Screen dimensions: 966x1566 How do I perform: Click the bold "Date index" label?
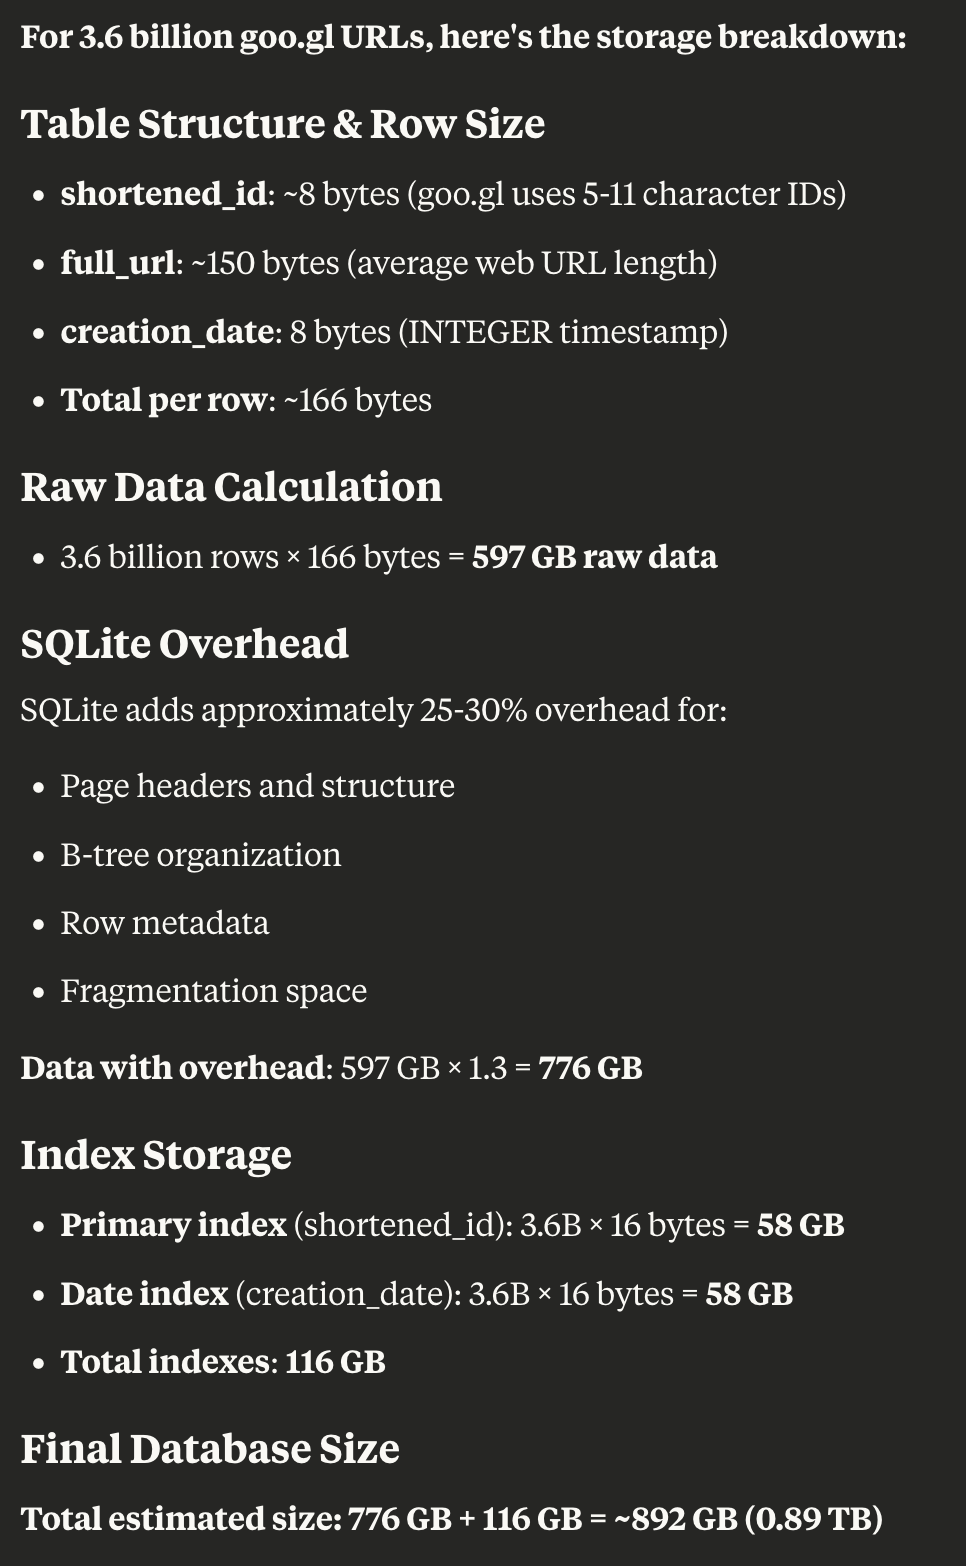pos(144,1294)
